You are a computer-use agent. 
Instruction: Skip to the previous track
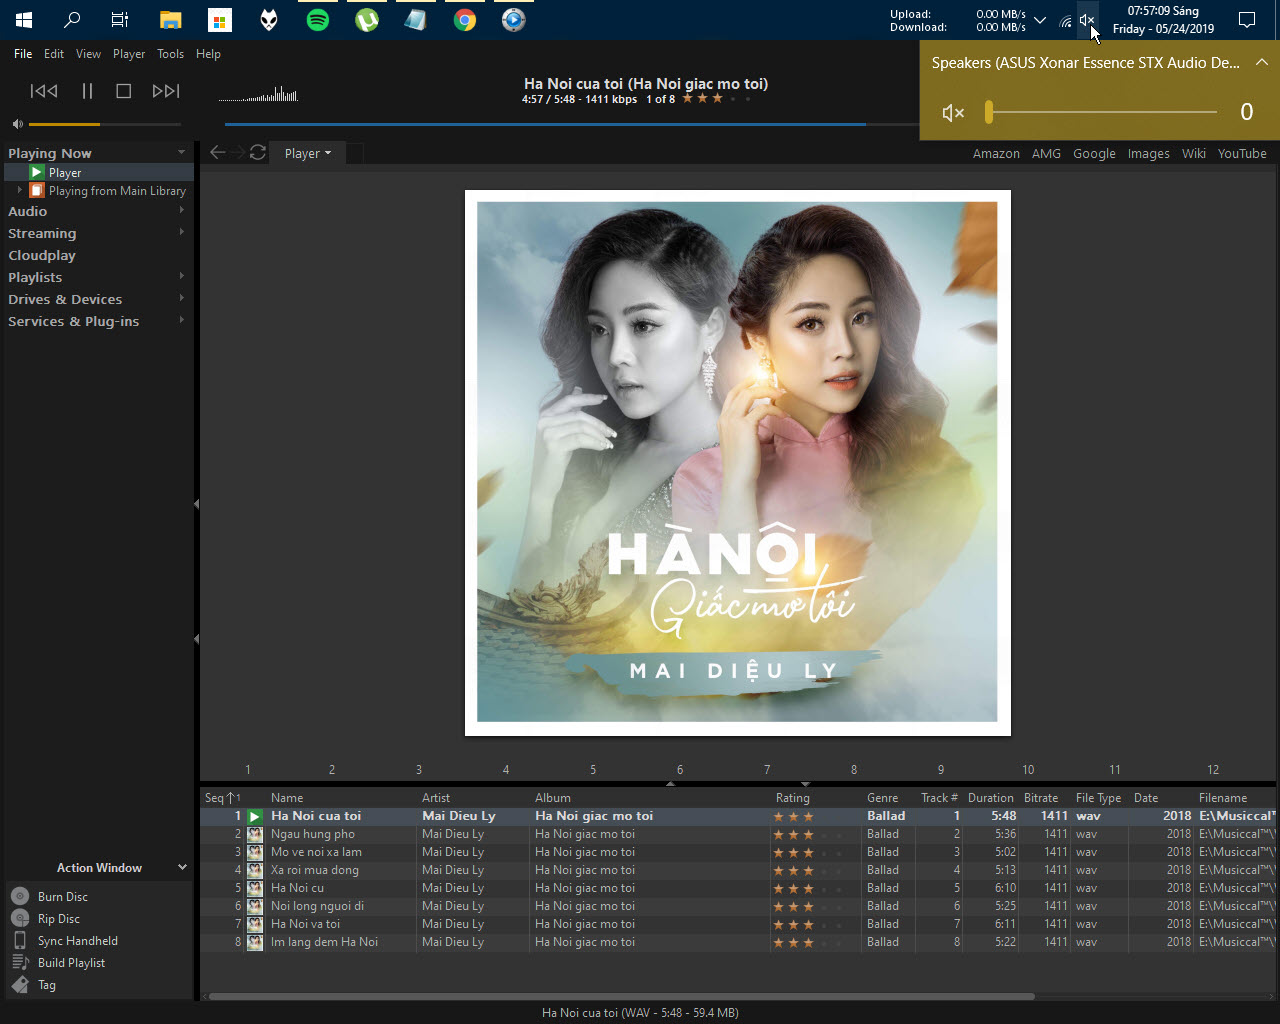(x=44, y=91)
